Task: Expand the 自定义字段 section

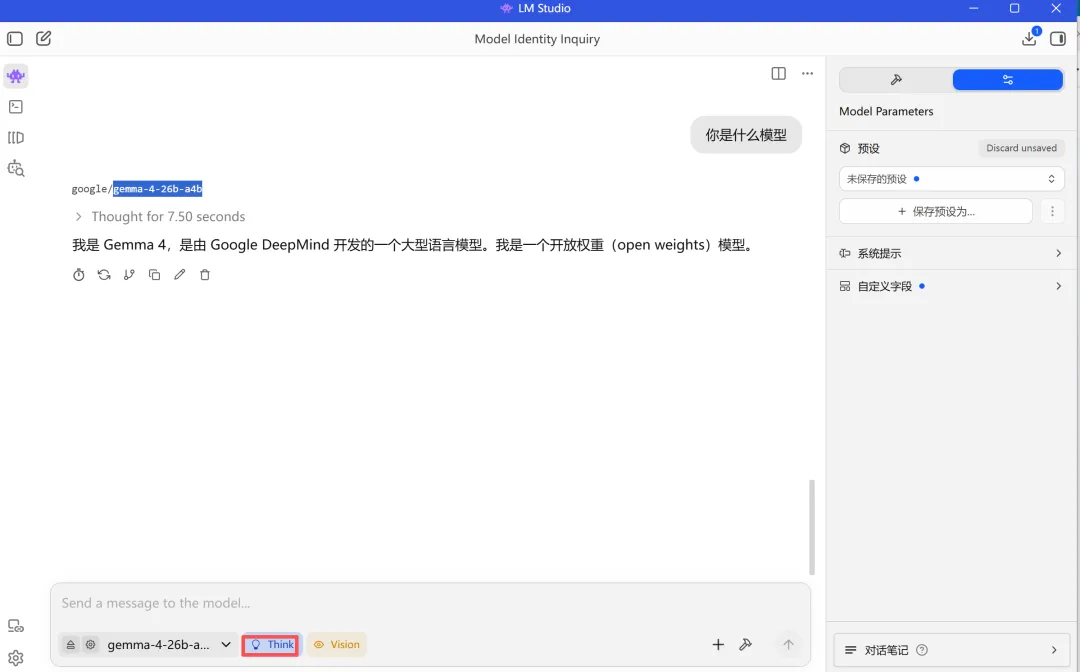Action: [951, 286]
